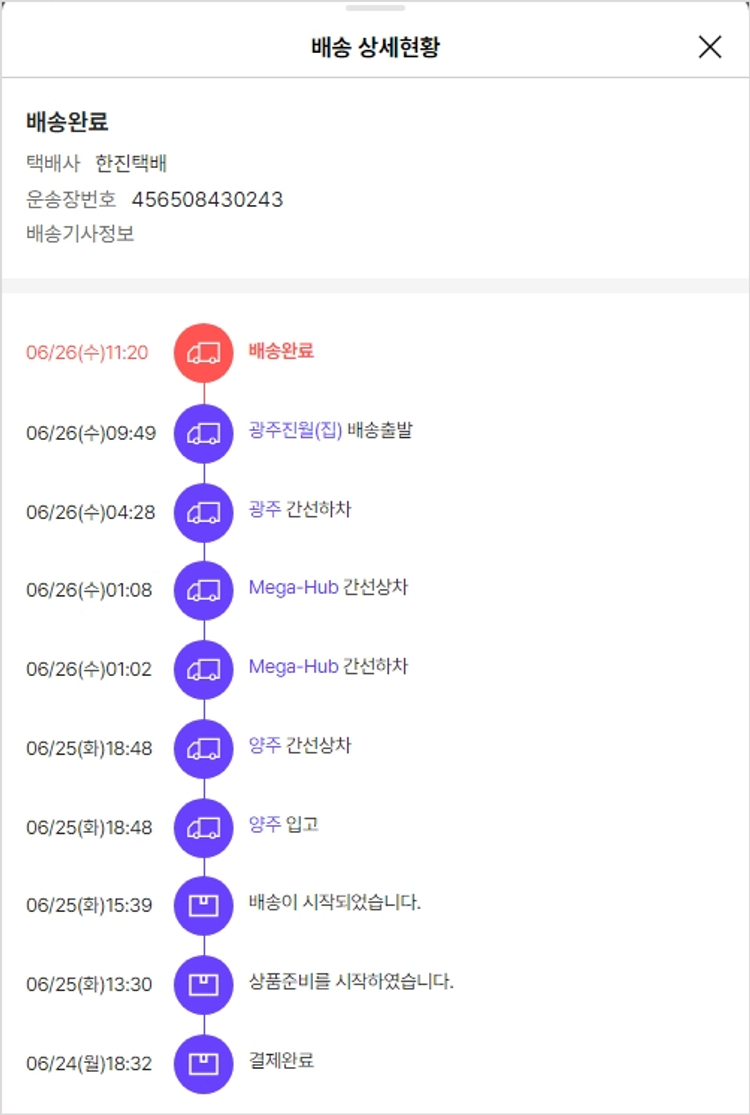Image resolution: width=750 pixels, height=1115 pixels.
Task: Click the truck icon beside 양주 입고
Action: (204, 827)
